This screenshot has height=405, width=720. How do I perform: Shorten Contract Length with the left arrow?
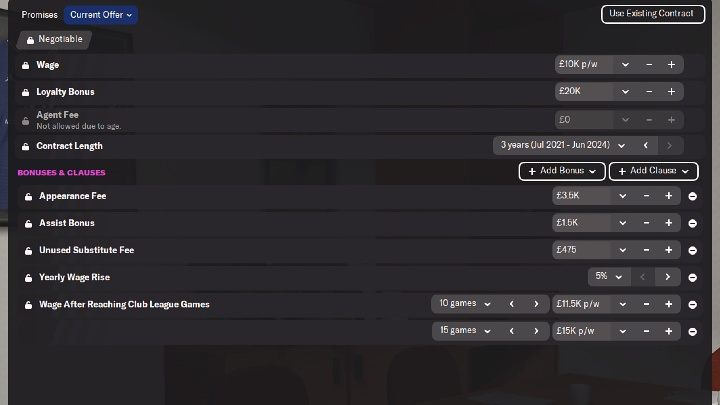tap(646, 146)
